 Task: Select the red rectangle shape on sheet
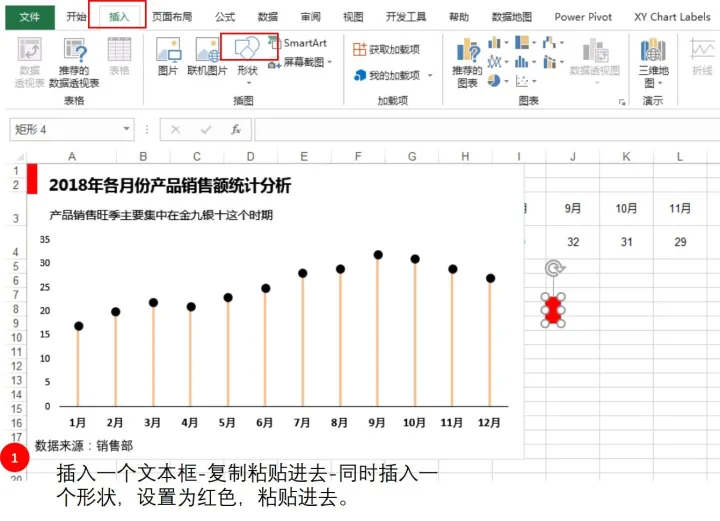tap(553, 310)
